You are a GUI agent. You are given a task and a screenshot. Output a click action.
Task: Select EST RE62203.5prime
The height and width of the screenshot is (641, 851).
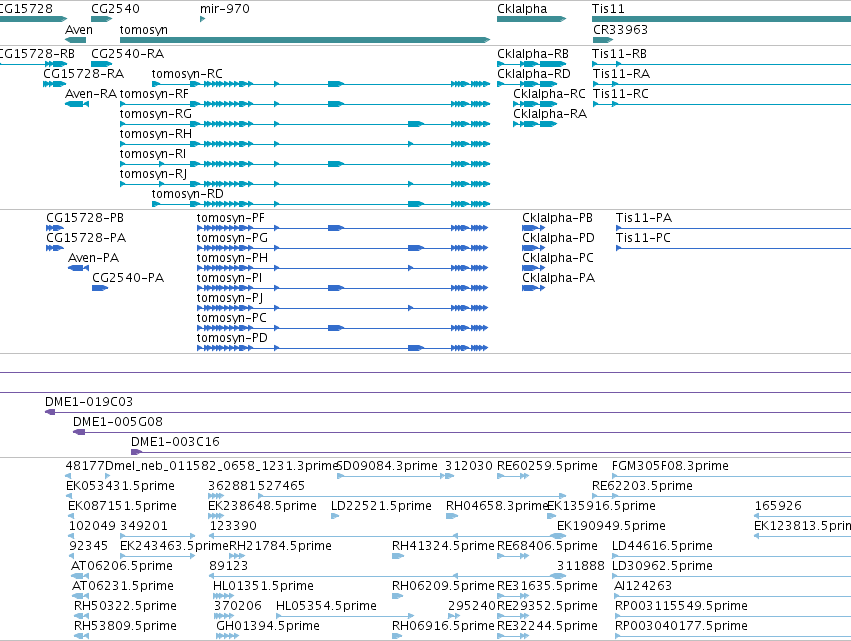(x=722, y=496)
